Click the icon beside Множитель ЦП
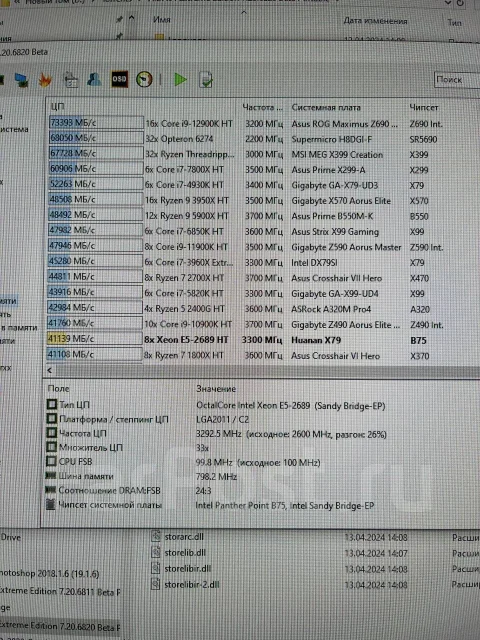 [51, 447]
